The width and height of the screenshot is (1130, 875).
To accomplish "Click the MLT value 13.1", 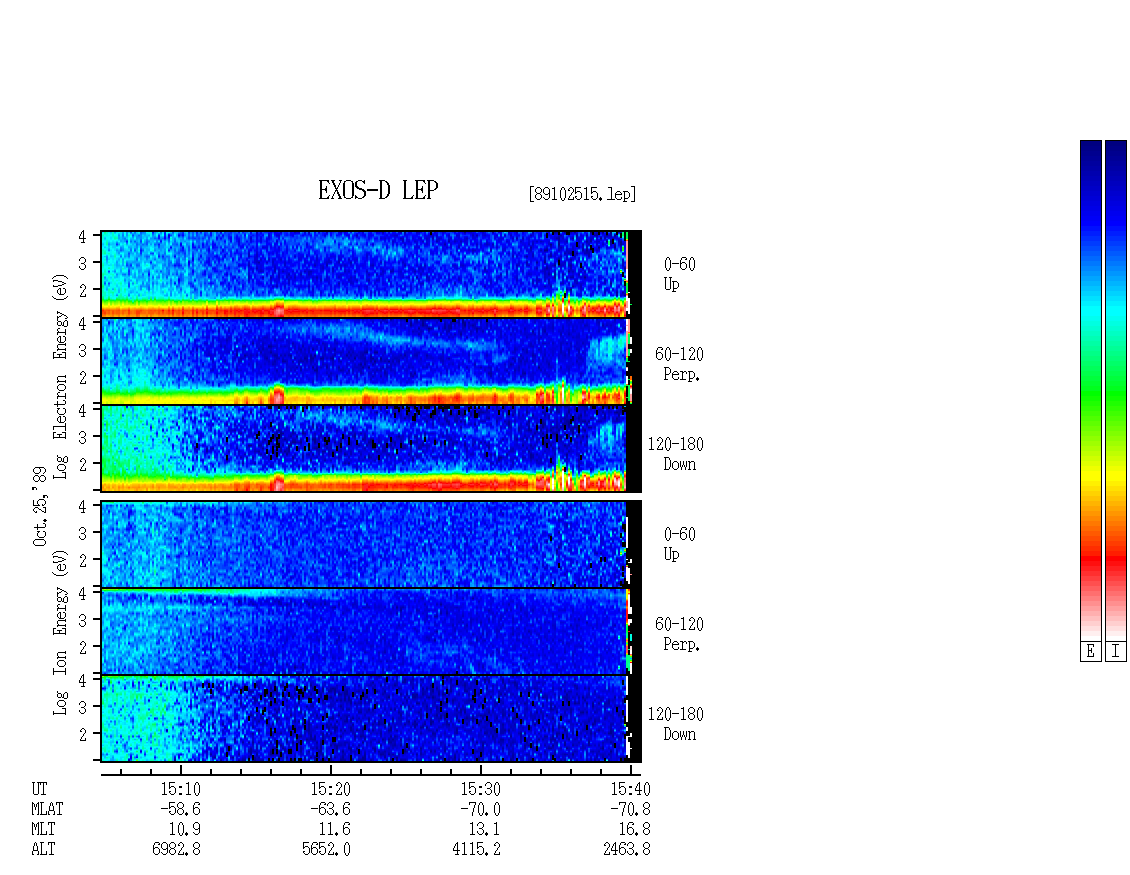I will pos(484,830).
